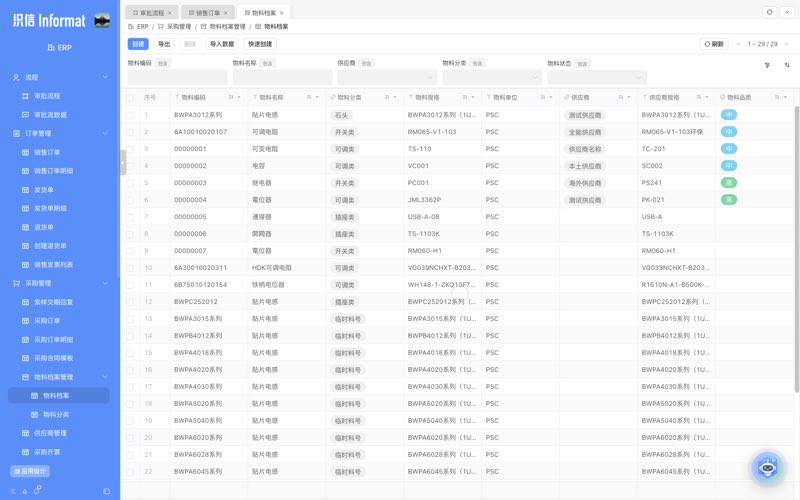Open the AI assistant robot bubble
800x500 pixels.
click(x=767, y=467)
